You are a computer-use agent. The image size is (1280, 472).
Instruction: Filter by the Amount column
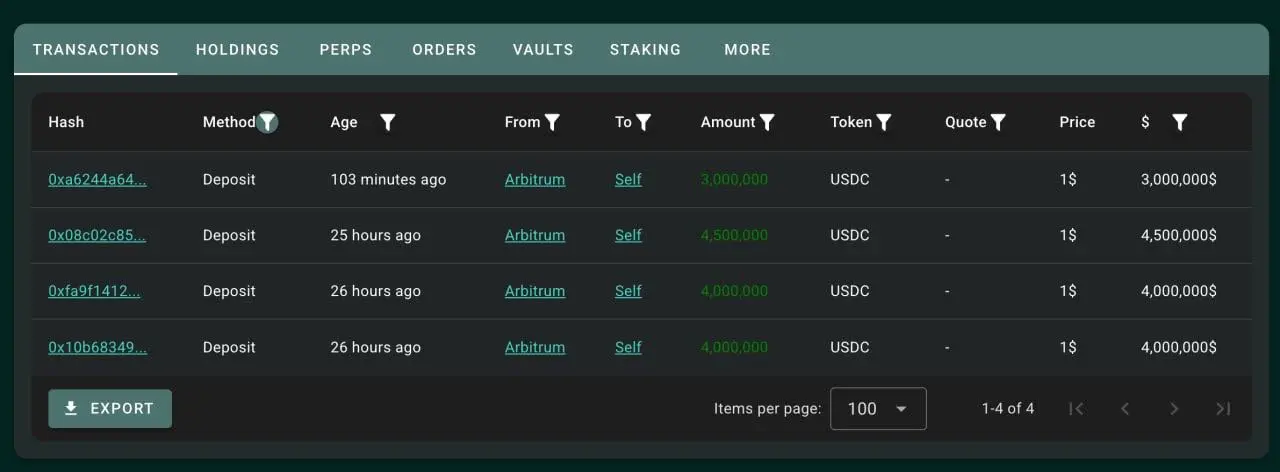767,122
